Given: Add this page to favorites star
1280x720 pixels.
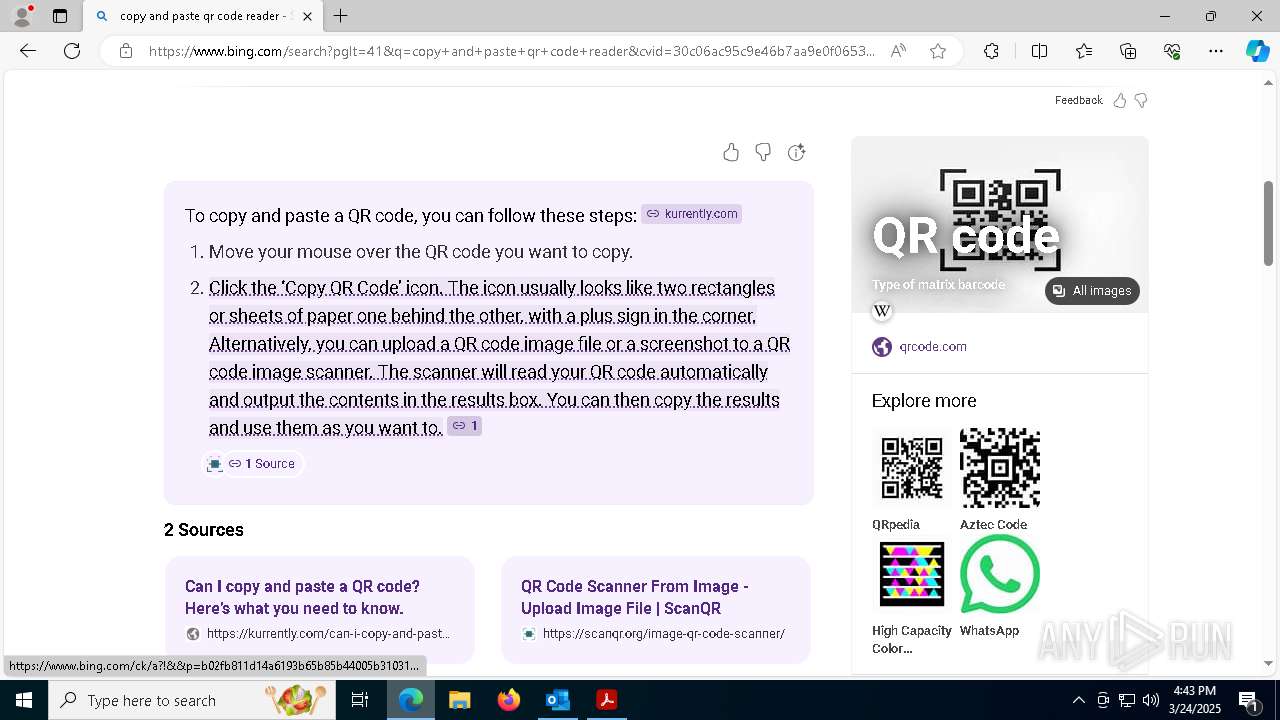Looking at the screenshot, I should click(938, 51).
